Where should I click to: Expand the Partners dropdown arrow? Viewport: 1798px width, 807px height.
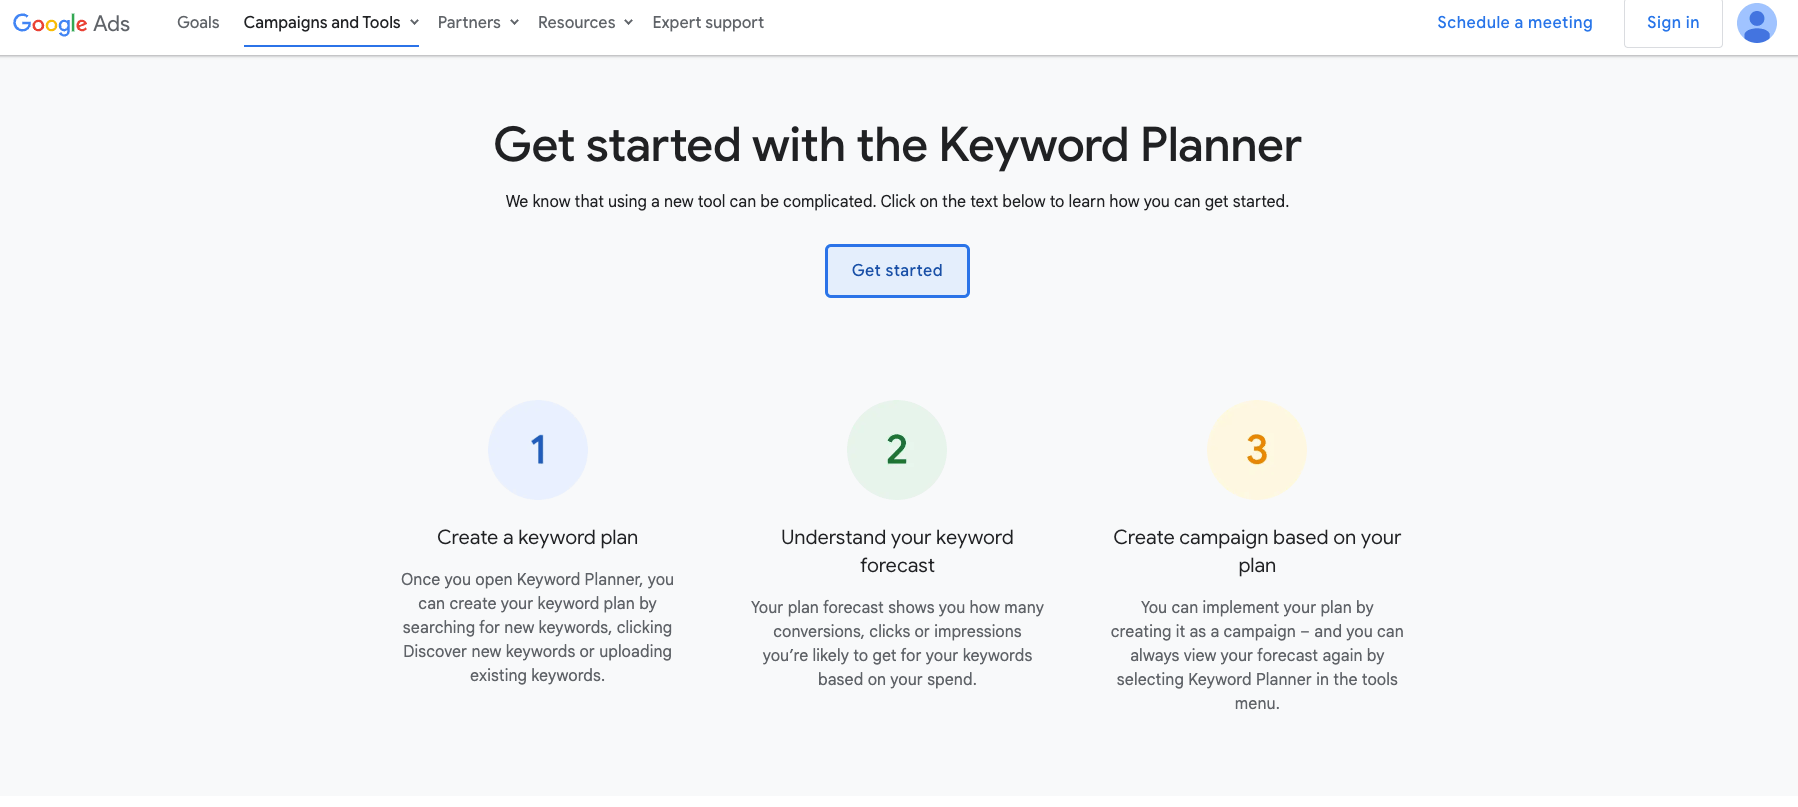pyautogui.click(x=514, y=22)
